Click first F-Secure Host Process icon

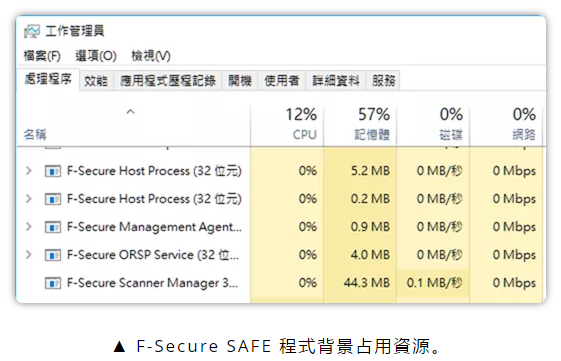[53, 171]
